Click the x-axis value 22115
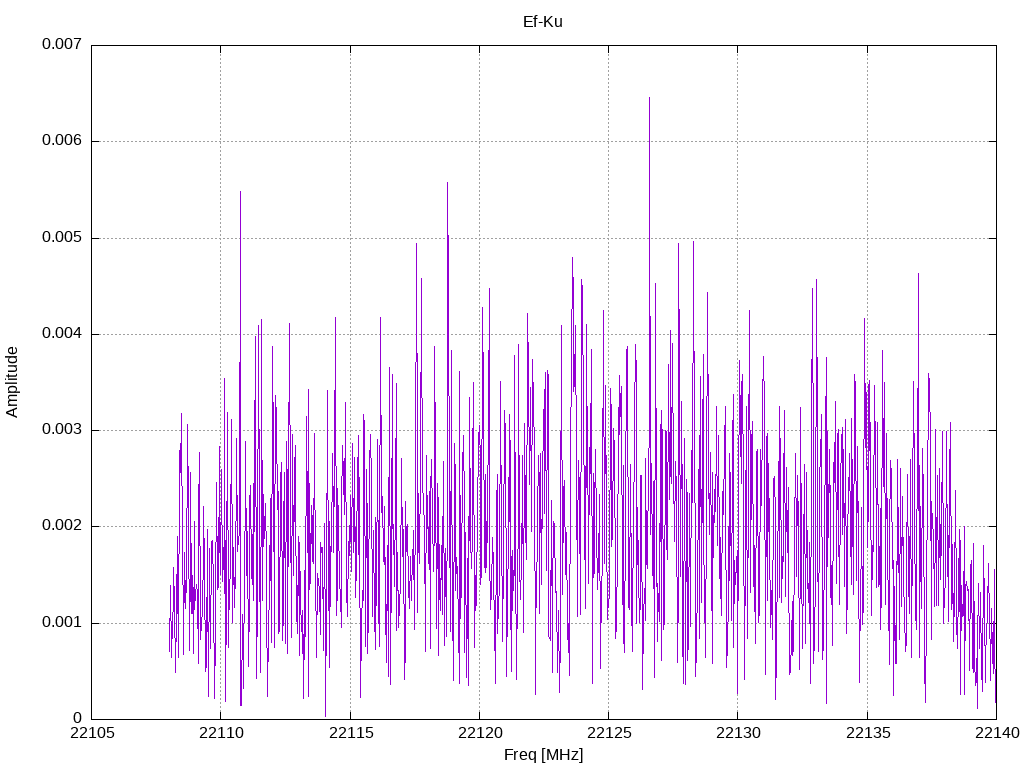The image size is (1024, 768). click(351, 733)
